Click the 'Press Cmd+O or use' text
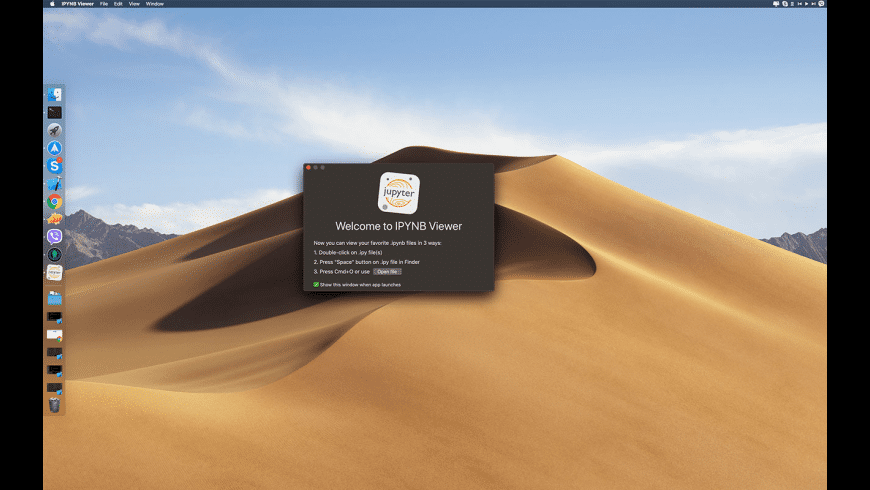Screen dimensions: 870x490 tap(342, 272)
